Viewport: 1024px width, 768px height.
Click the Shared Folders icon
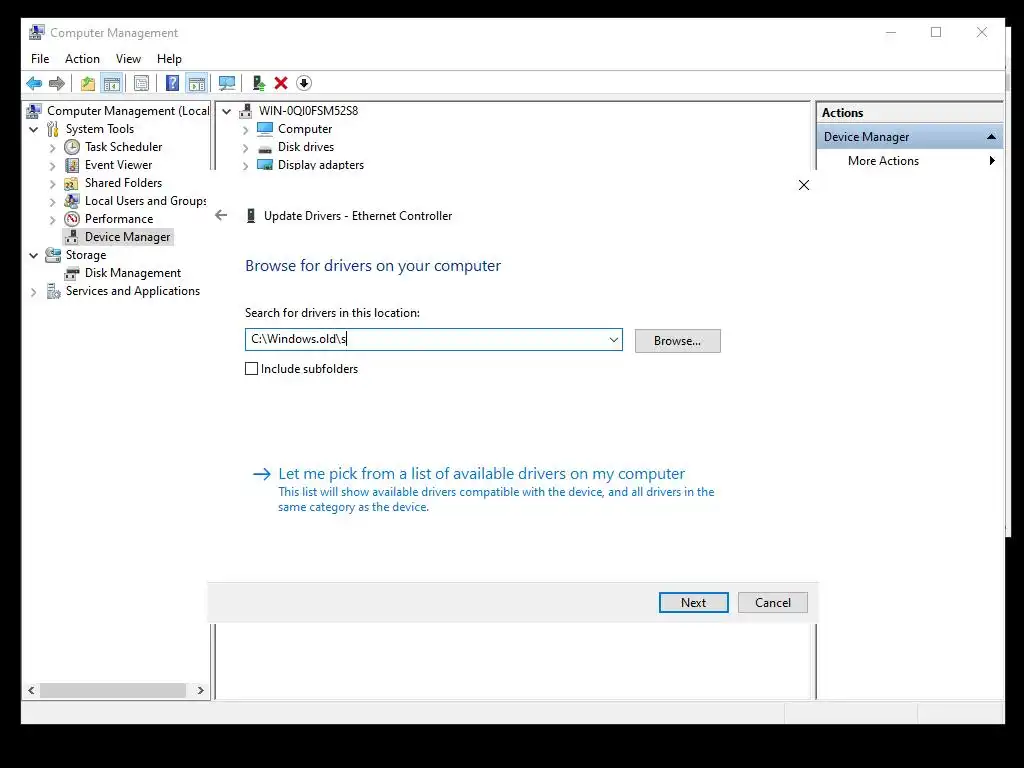[71, 183]
